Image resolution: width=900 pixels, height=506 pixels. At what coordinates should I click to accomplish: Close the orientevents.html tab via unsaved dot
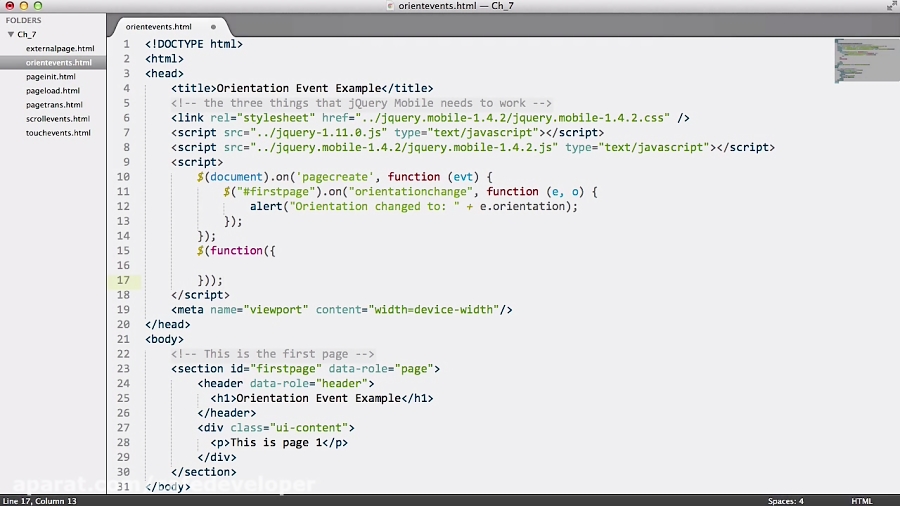pyautogui.click(x=214, y=27)
